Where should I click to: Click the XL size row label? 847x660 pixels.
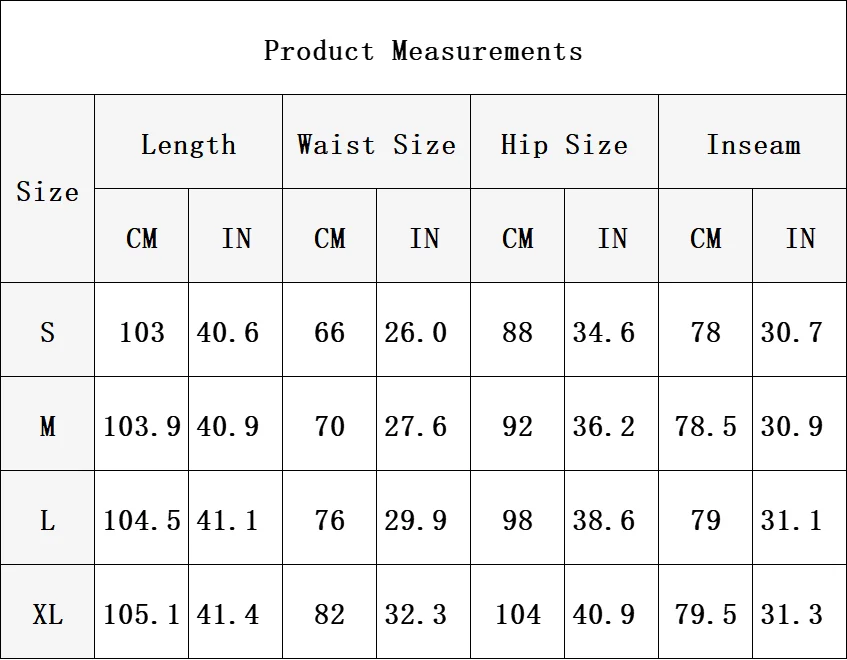point(48,611)
